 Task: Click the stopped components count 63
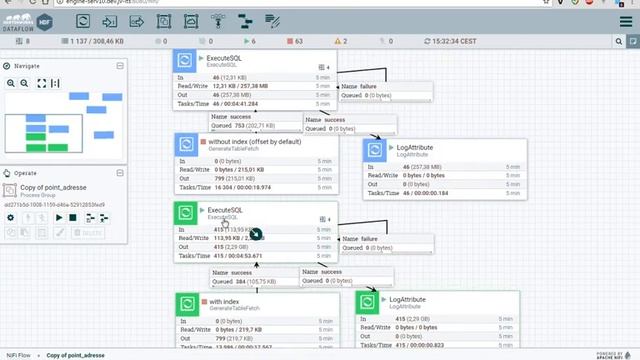tap(295, 41)
